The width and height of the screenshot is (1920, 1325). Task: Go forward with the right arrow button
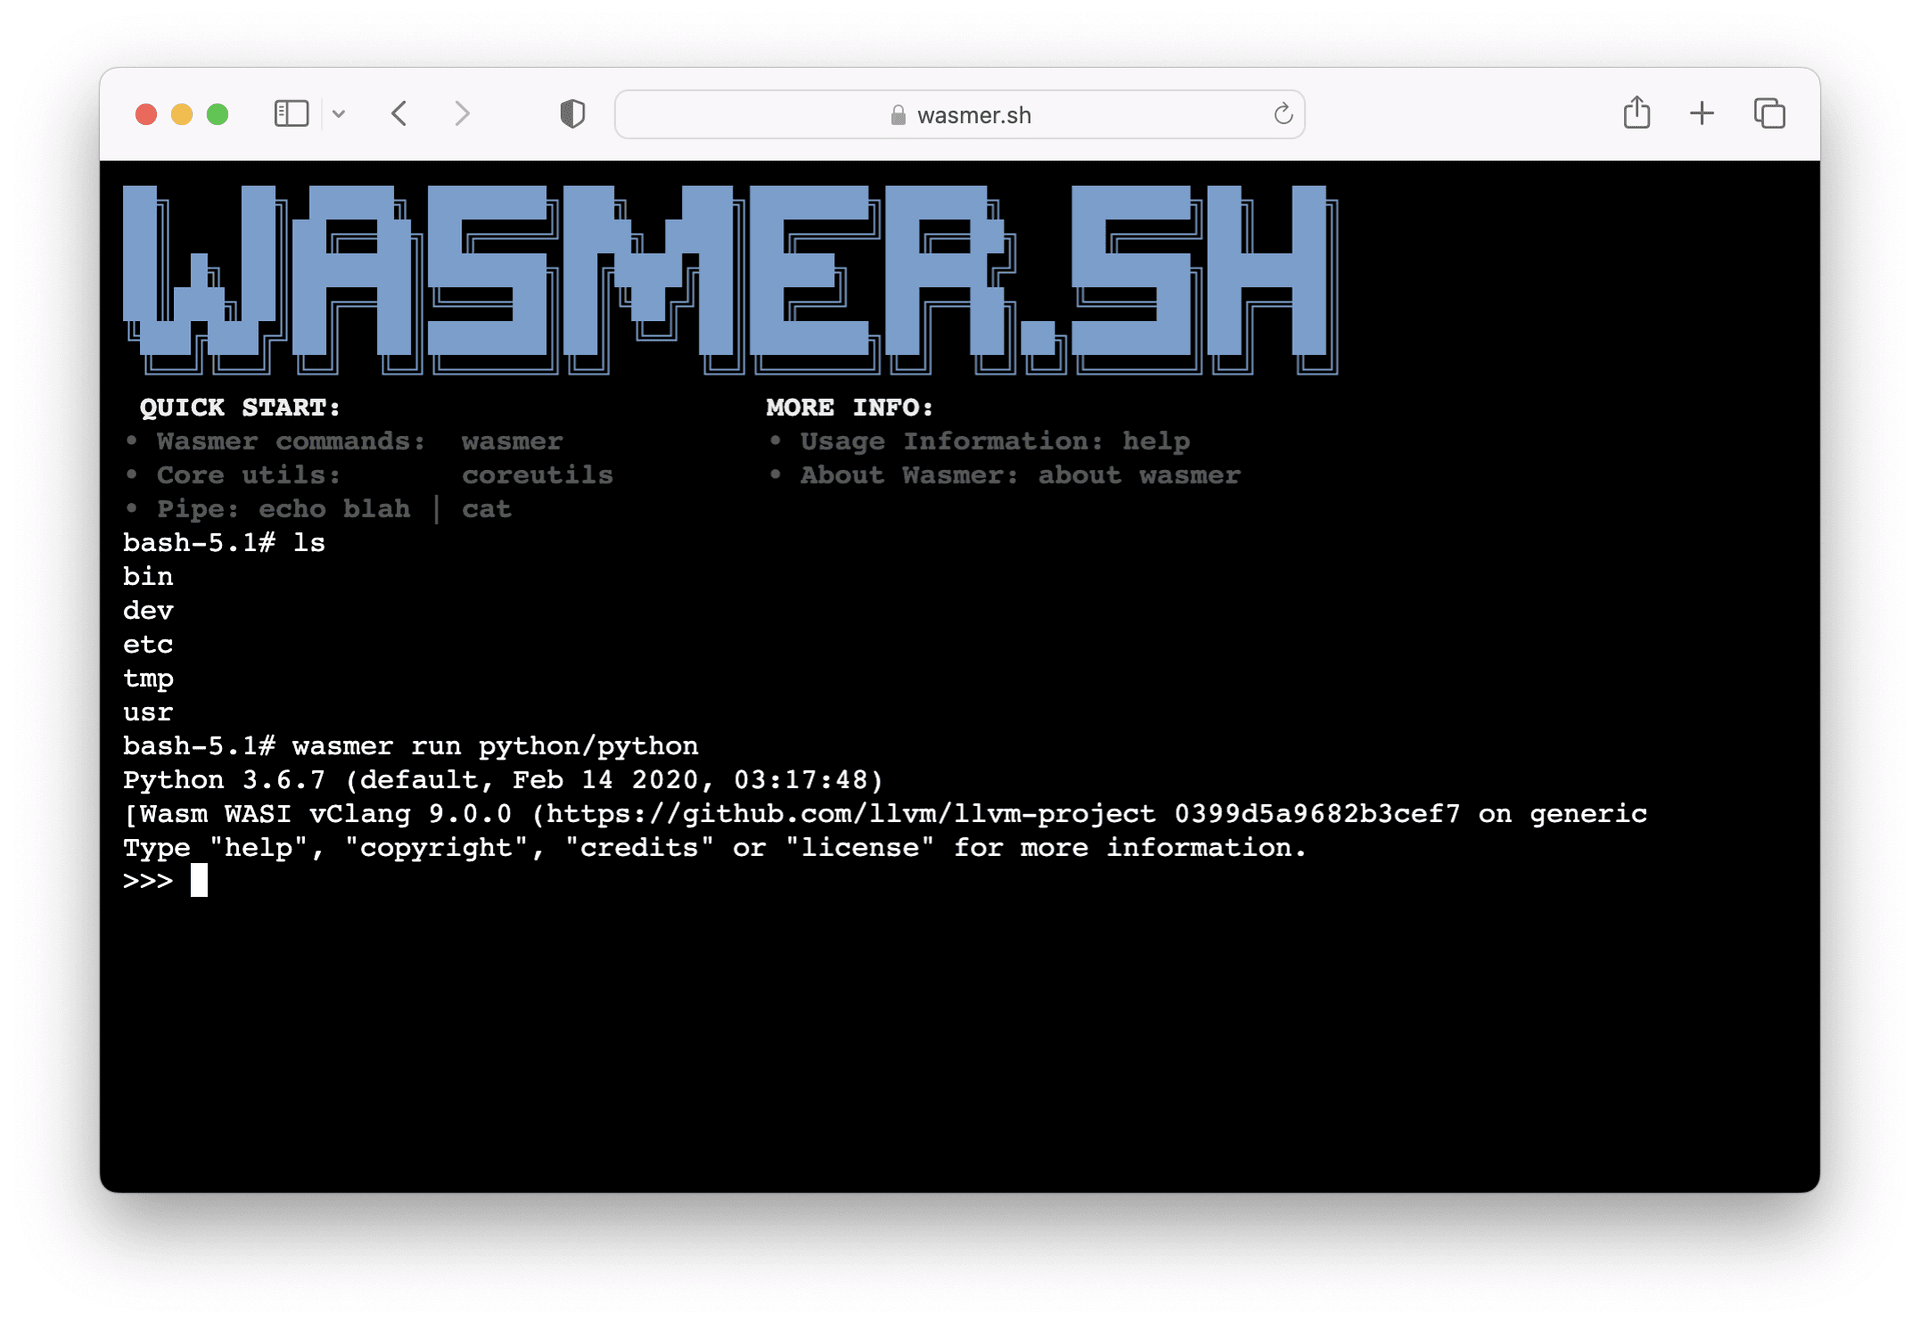click(461, 114)
